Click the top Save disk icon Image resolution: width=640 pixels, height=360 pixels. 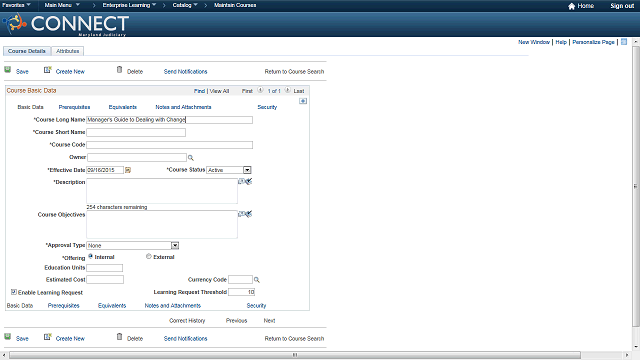tap(7, 70)
